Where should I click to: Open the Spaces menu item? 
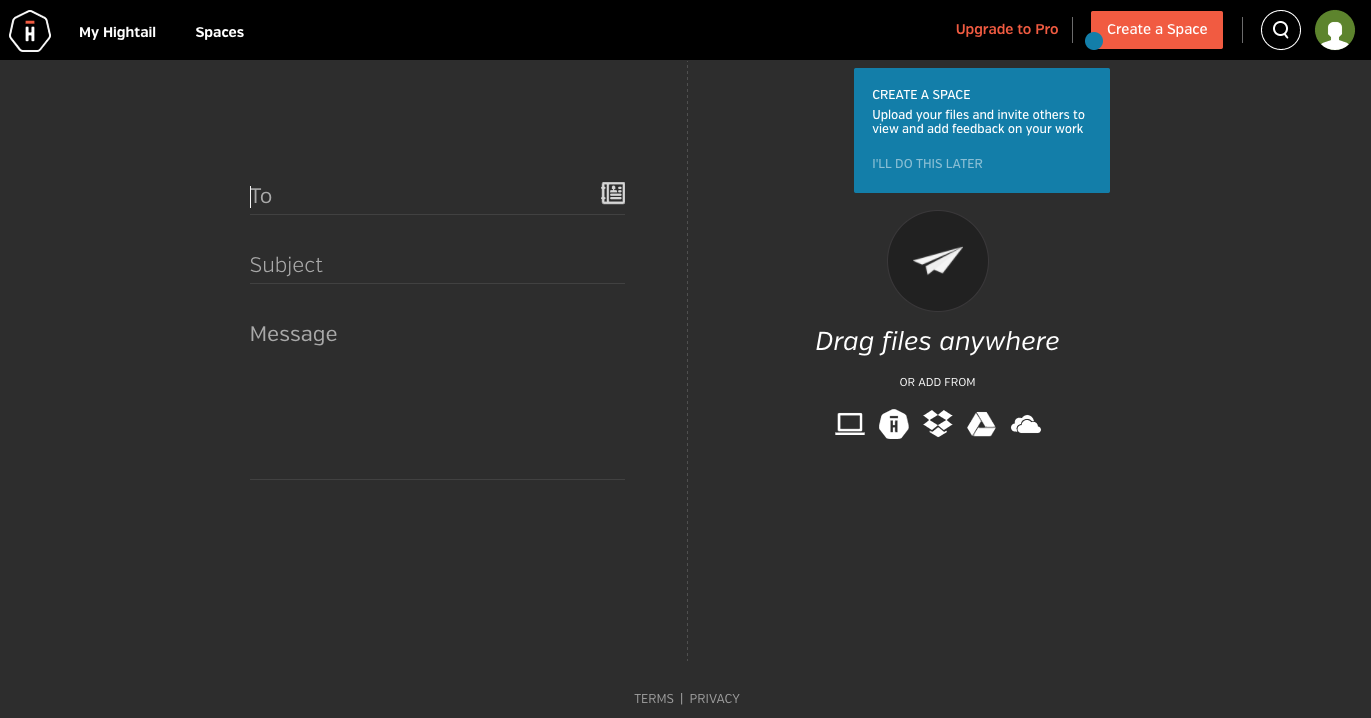click(x=220, y=32)
